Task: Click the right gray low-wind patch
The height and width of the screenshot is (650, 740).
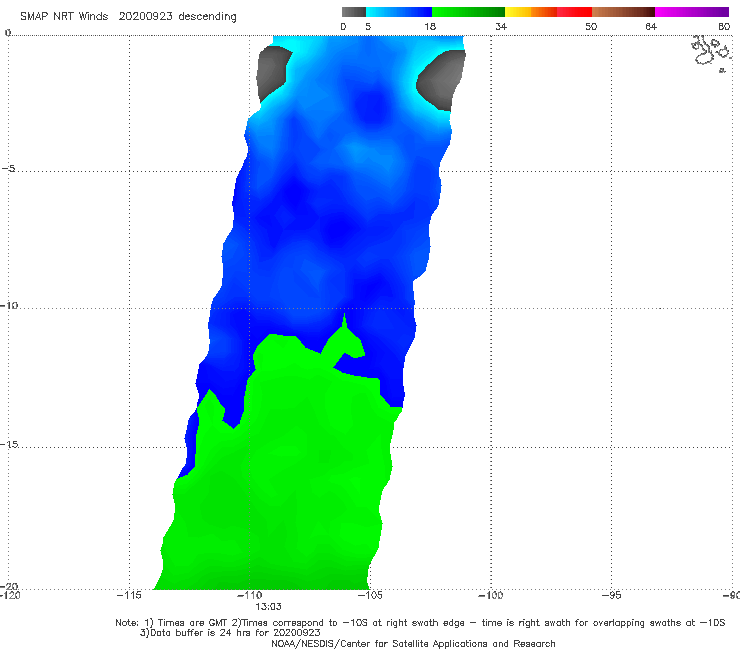Action: click(x=441, y=79)
